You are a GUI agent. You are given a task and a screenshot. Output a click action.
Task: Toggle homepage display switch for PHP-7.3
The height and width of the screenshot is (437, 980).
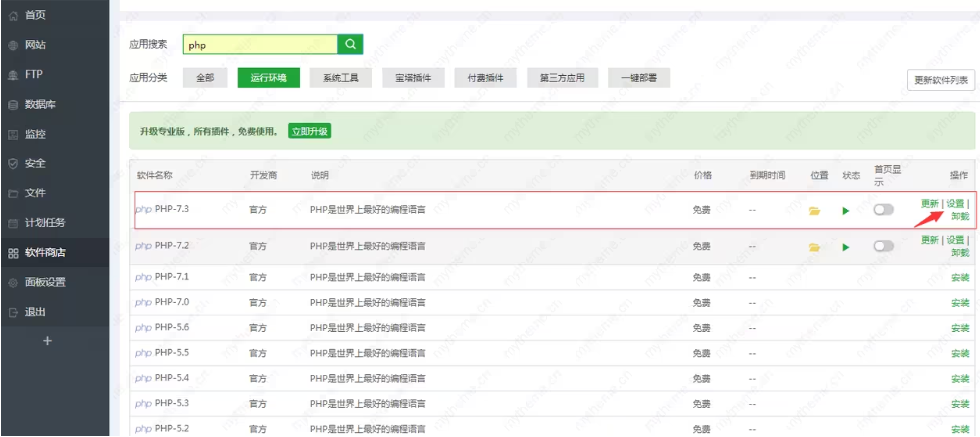(884, 211)
